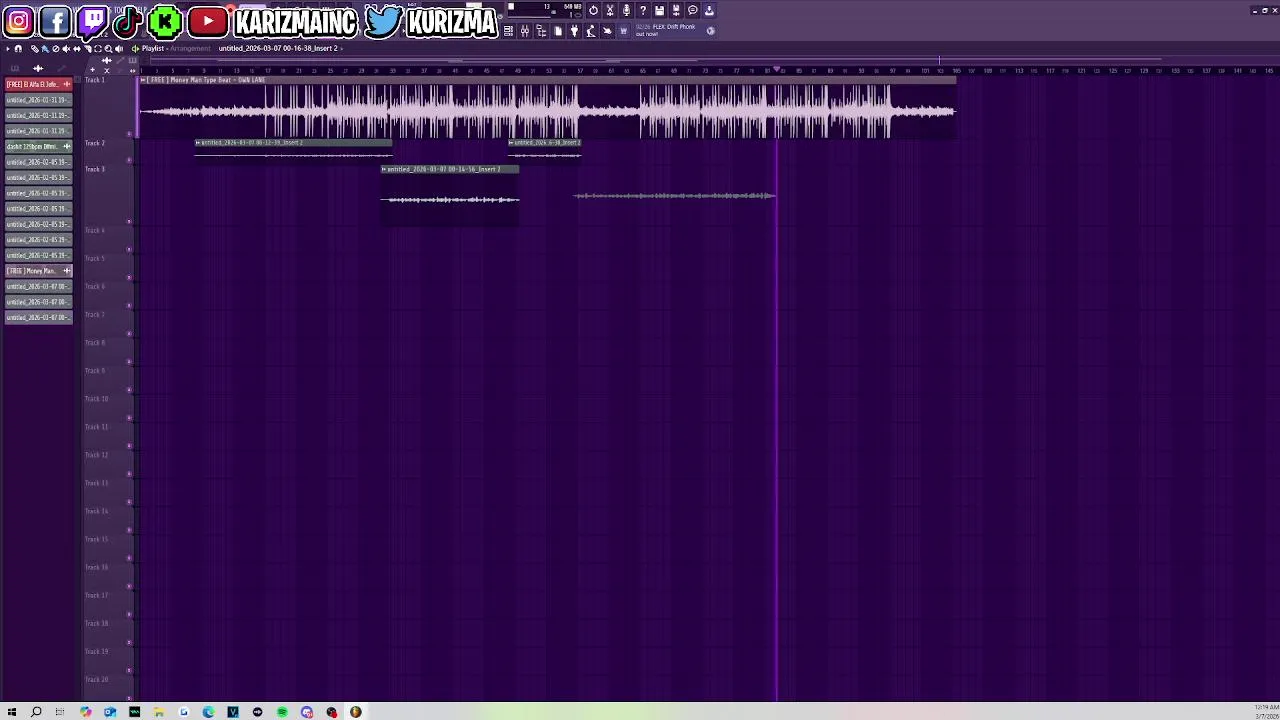Viewport: 1280px width, 720px height.
Task: Open the untitled_2026-03-07 00-16-38_Insert 2 clip selector
Action: [278, 48]
